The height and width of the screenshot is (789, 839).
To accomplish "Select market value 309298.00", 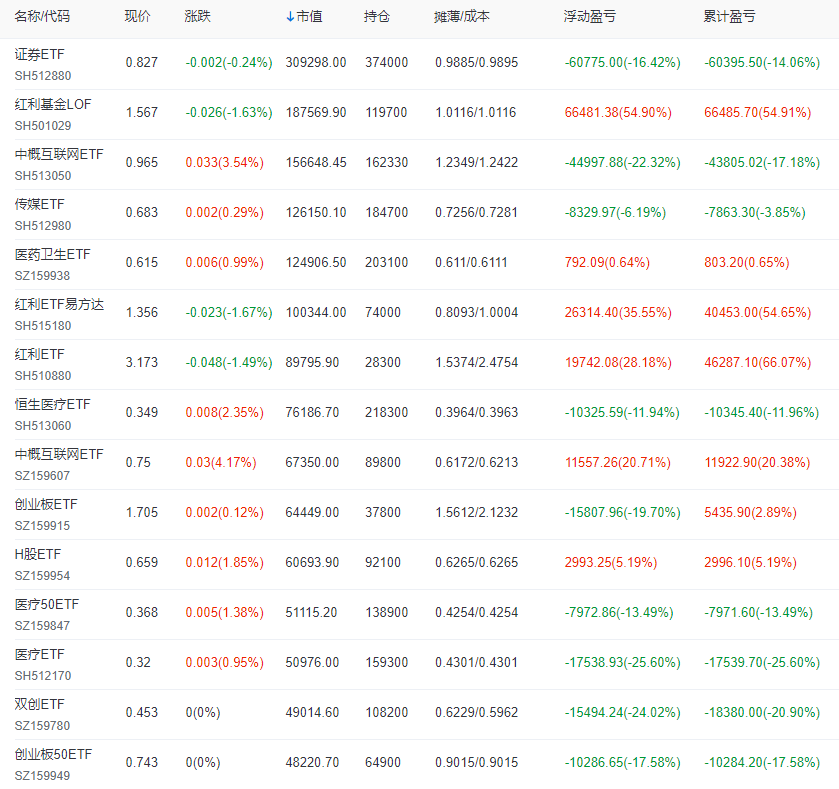I will 316,63.
